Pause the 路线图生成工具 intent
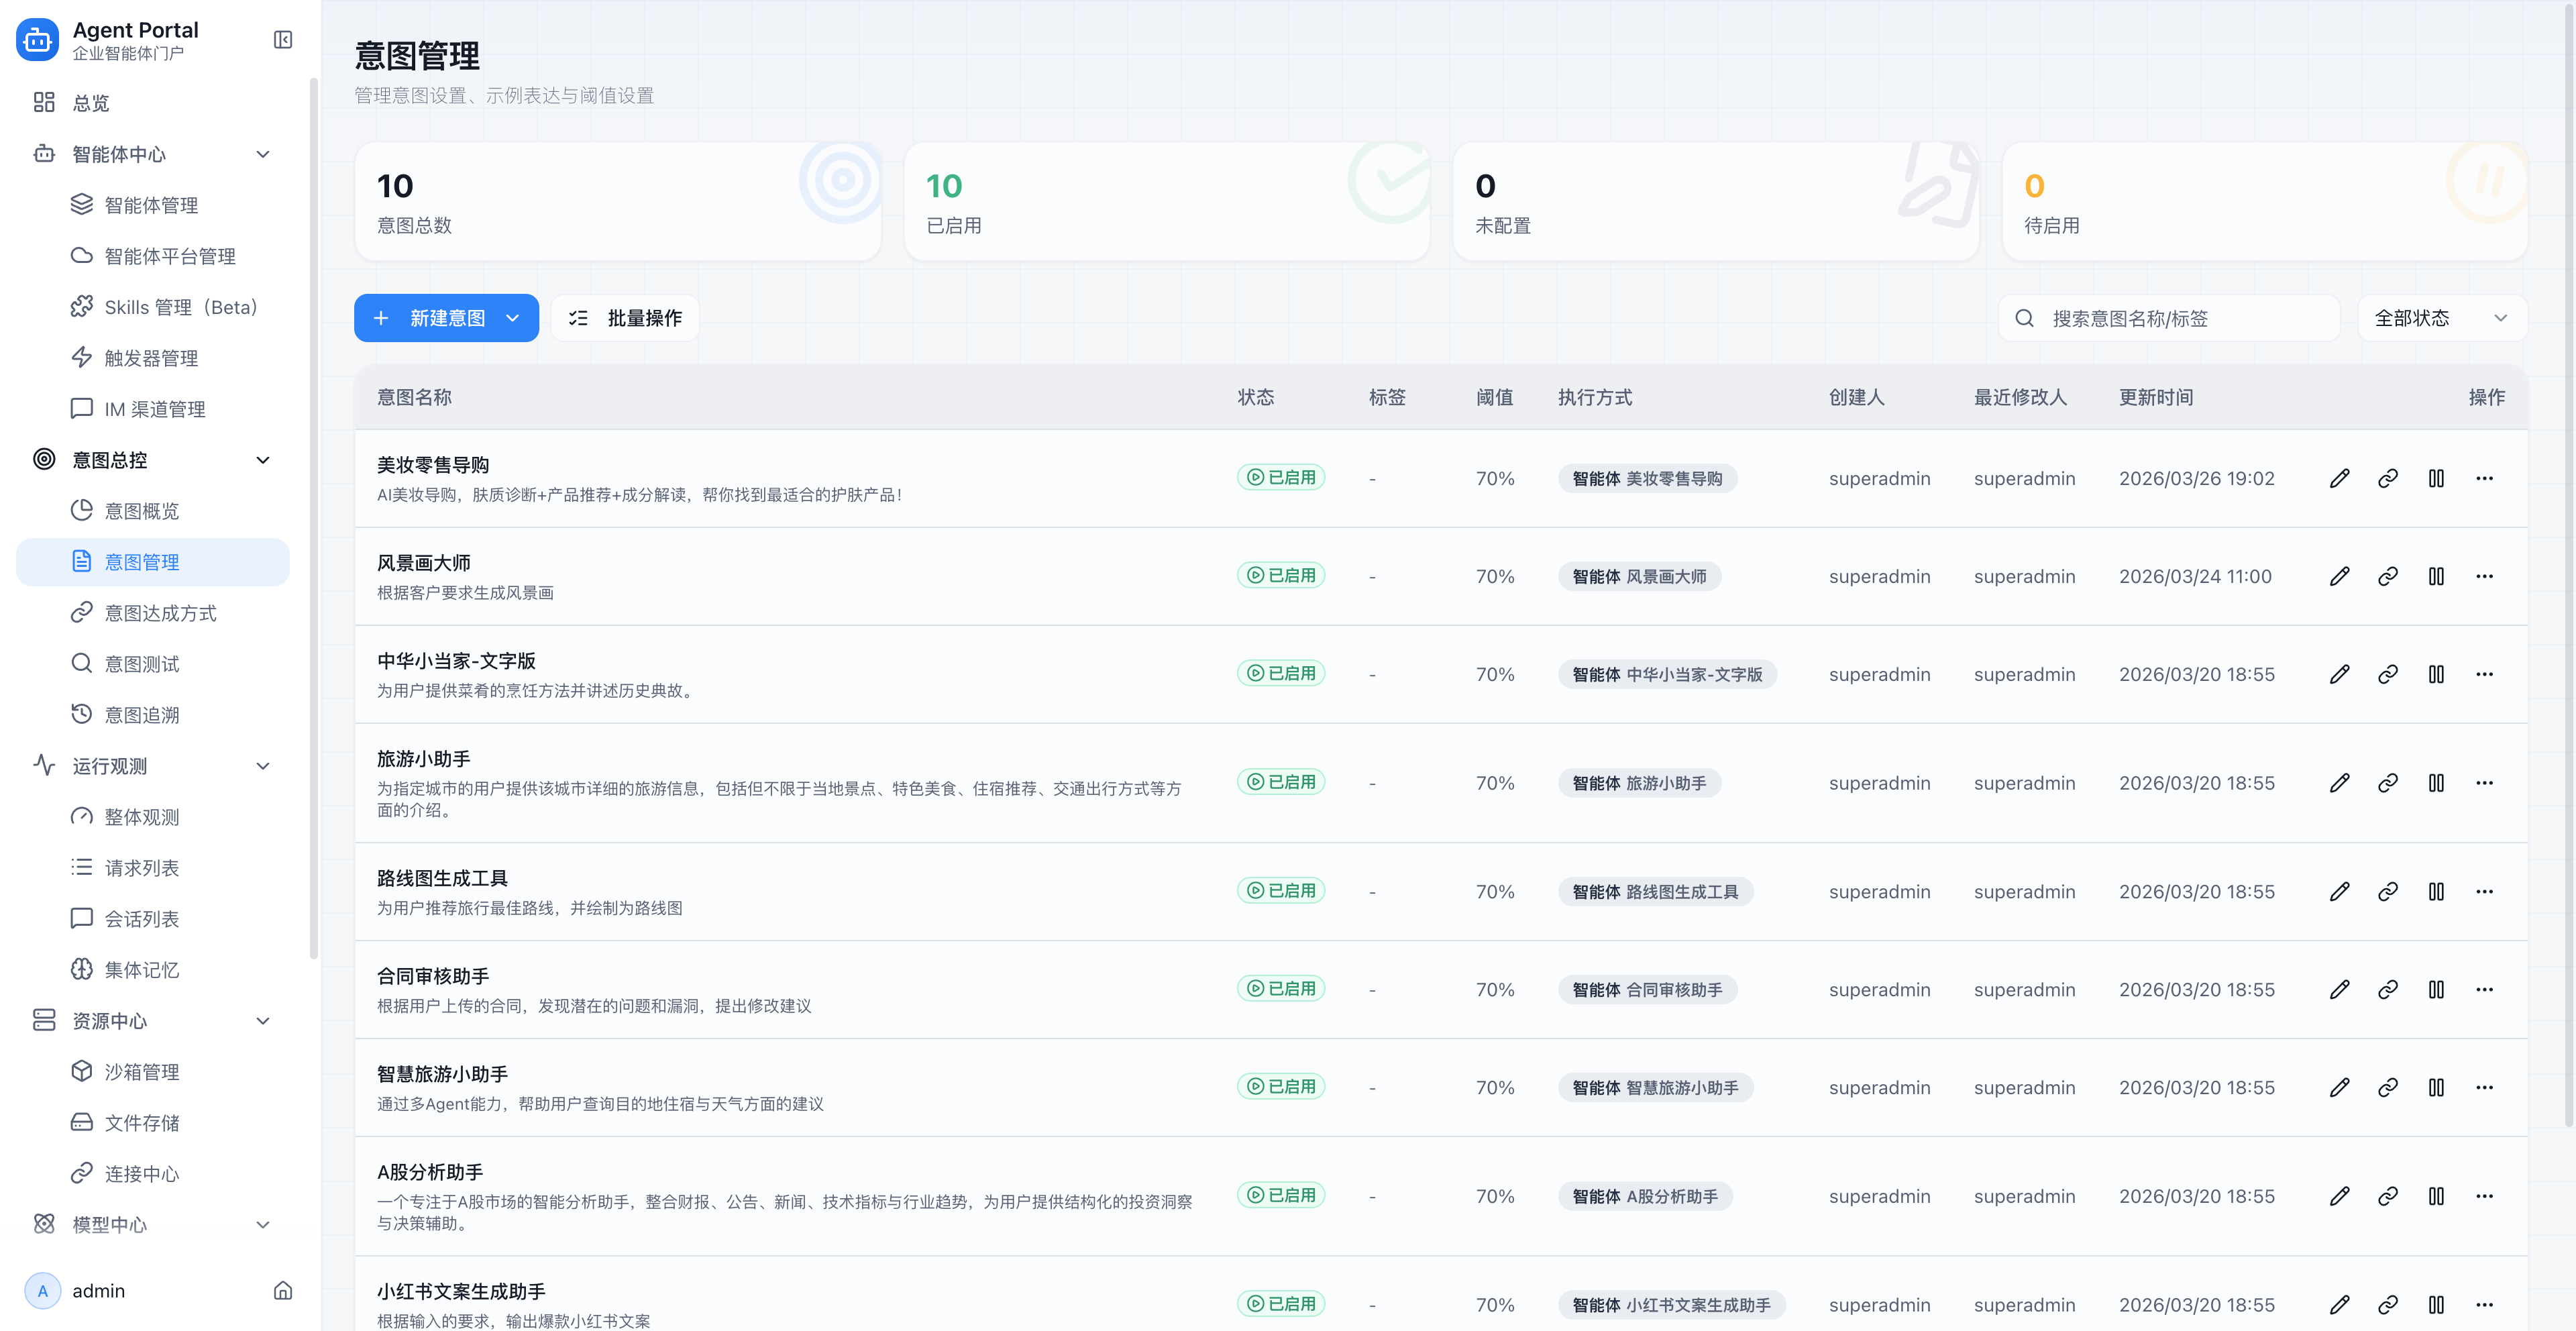 pyautogui.click(x=2436, y=891)
